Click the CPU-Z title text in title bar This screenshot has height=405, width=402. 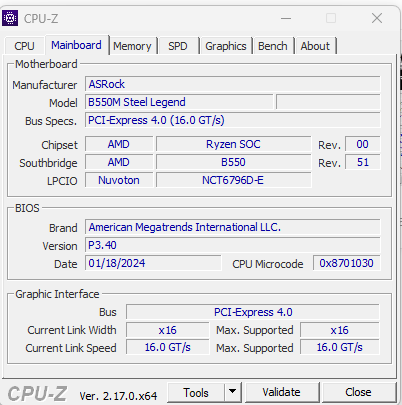41,19
